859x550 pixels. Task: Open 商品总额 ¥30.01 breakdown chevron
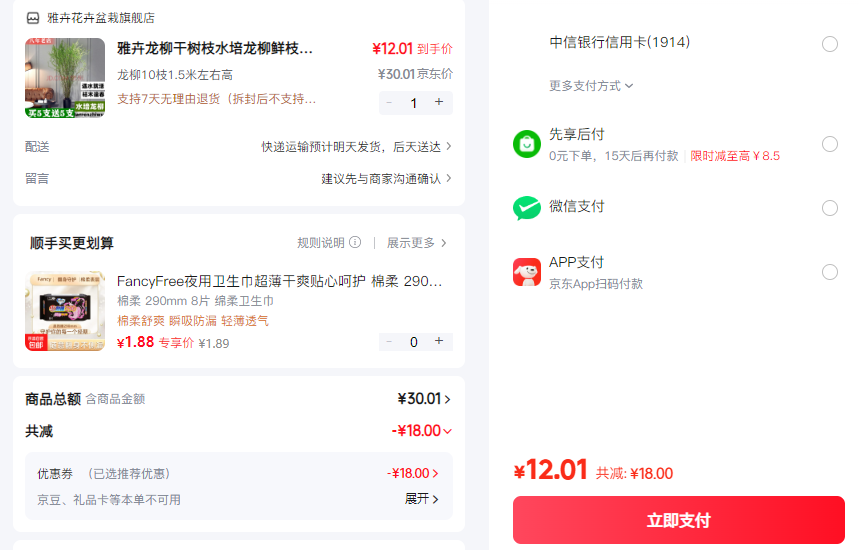pyautogui.click(x=447, y=399)
